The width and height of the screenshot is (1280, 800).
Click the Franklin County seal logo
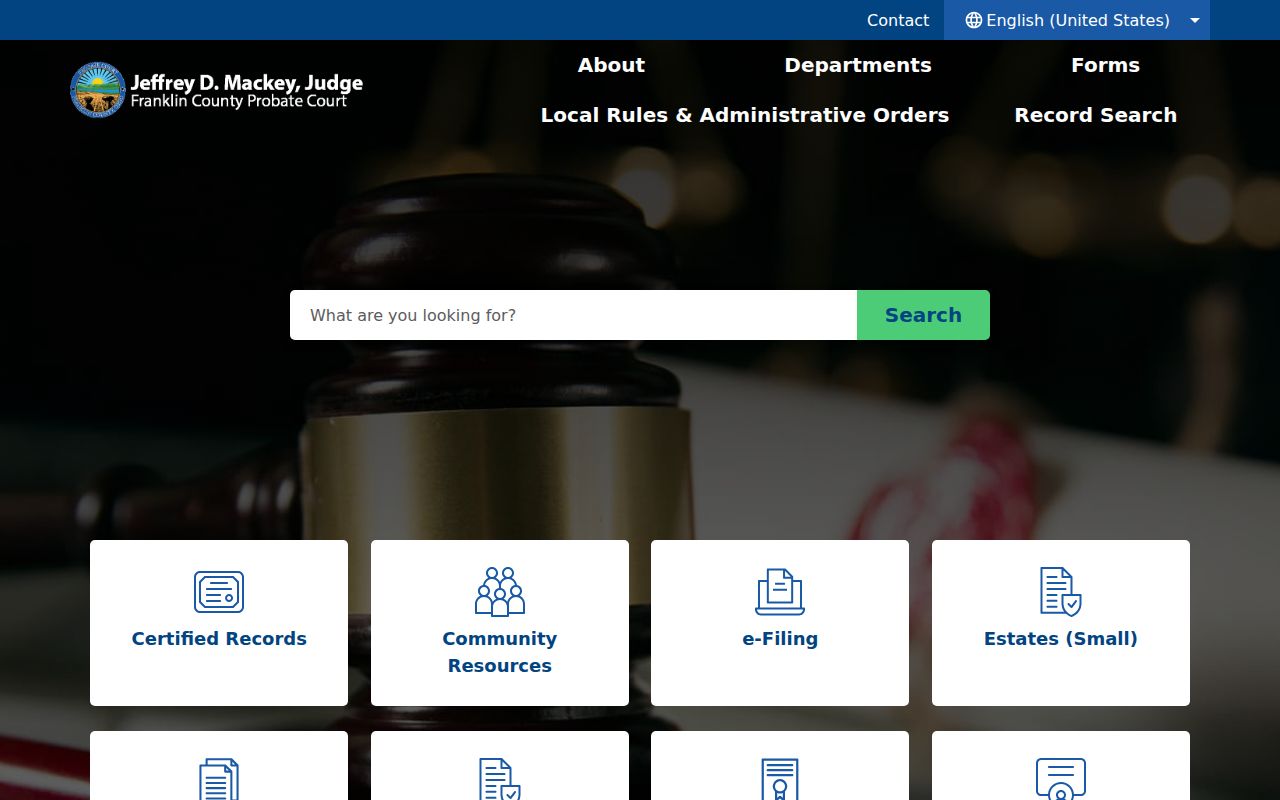(98, 90)
